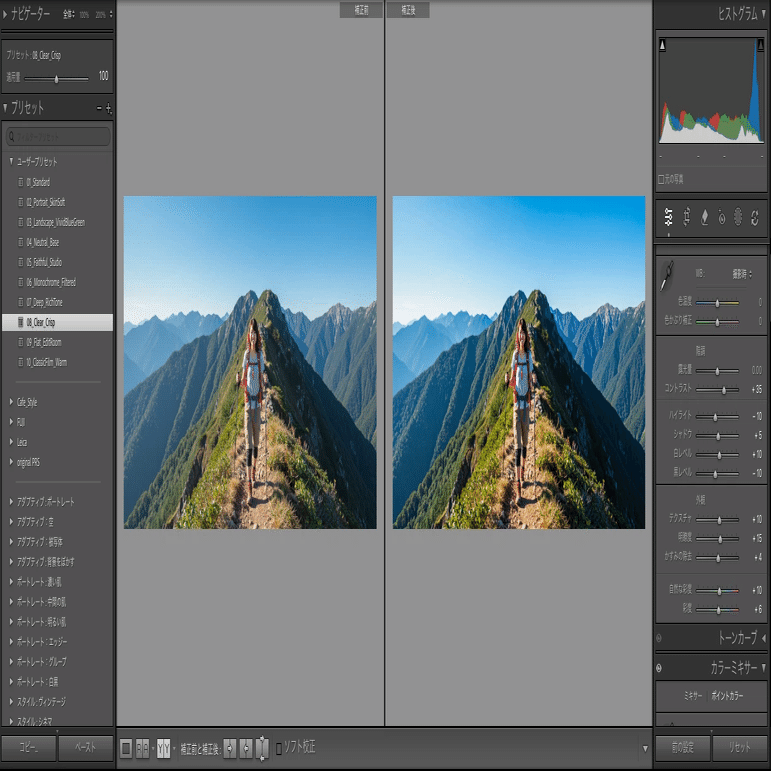Expand the FUJI preset group
The width and height of the screenshot is (771, 771).
click(x=11, y=422)
